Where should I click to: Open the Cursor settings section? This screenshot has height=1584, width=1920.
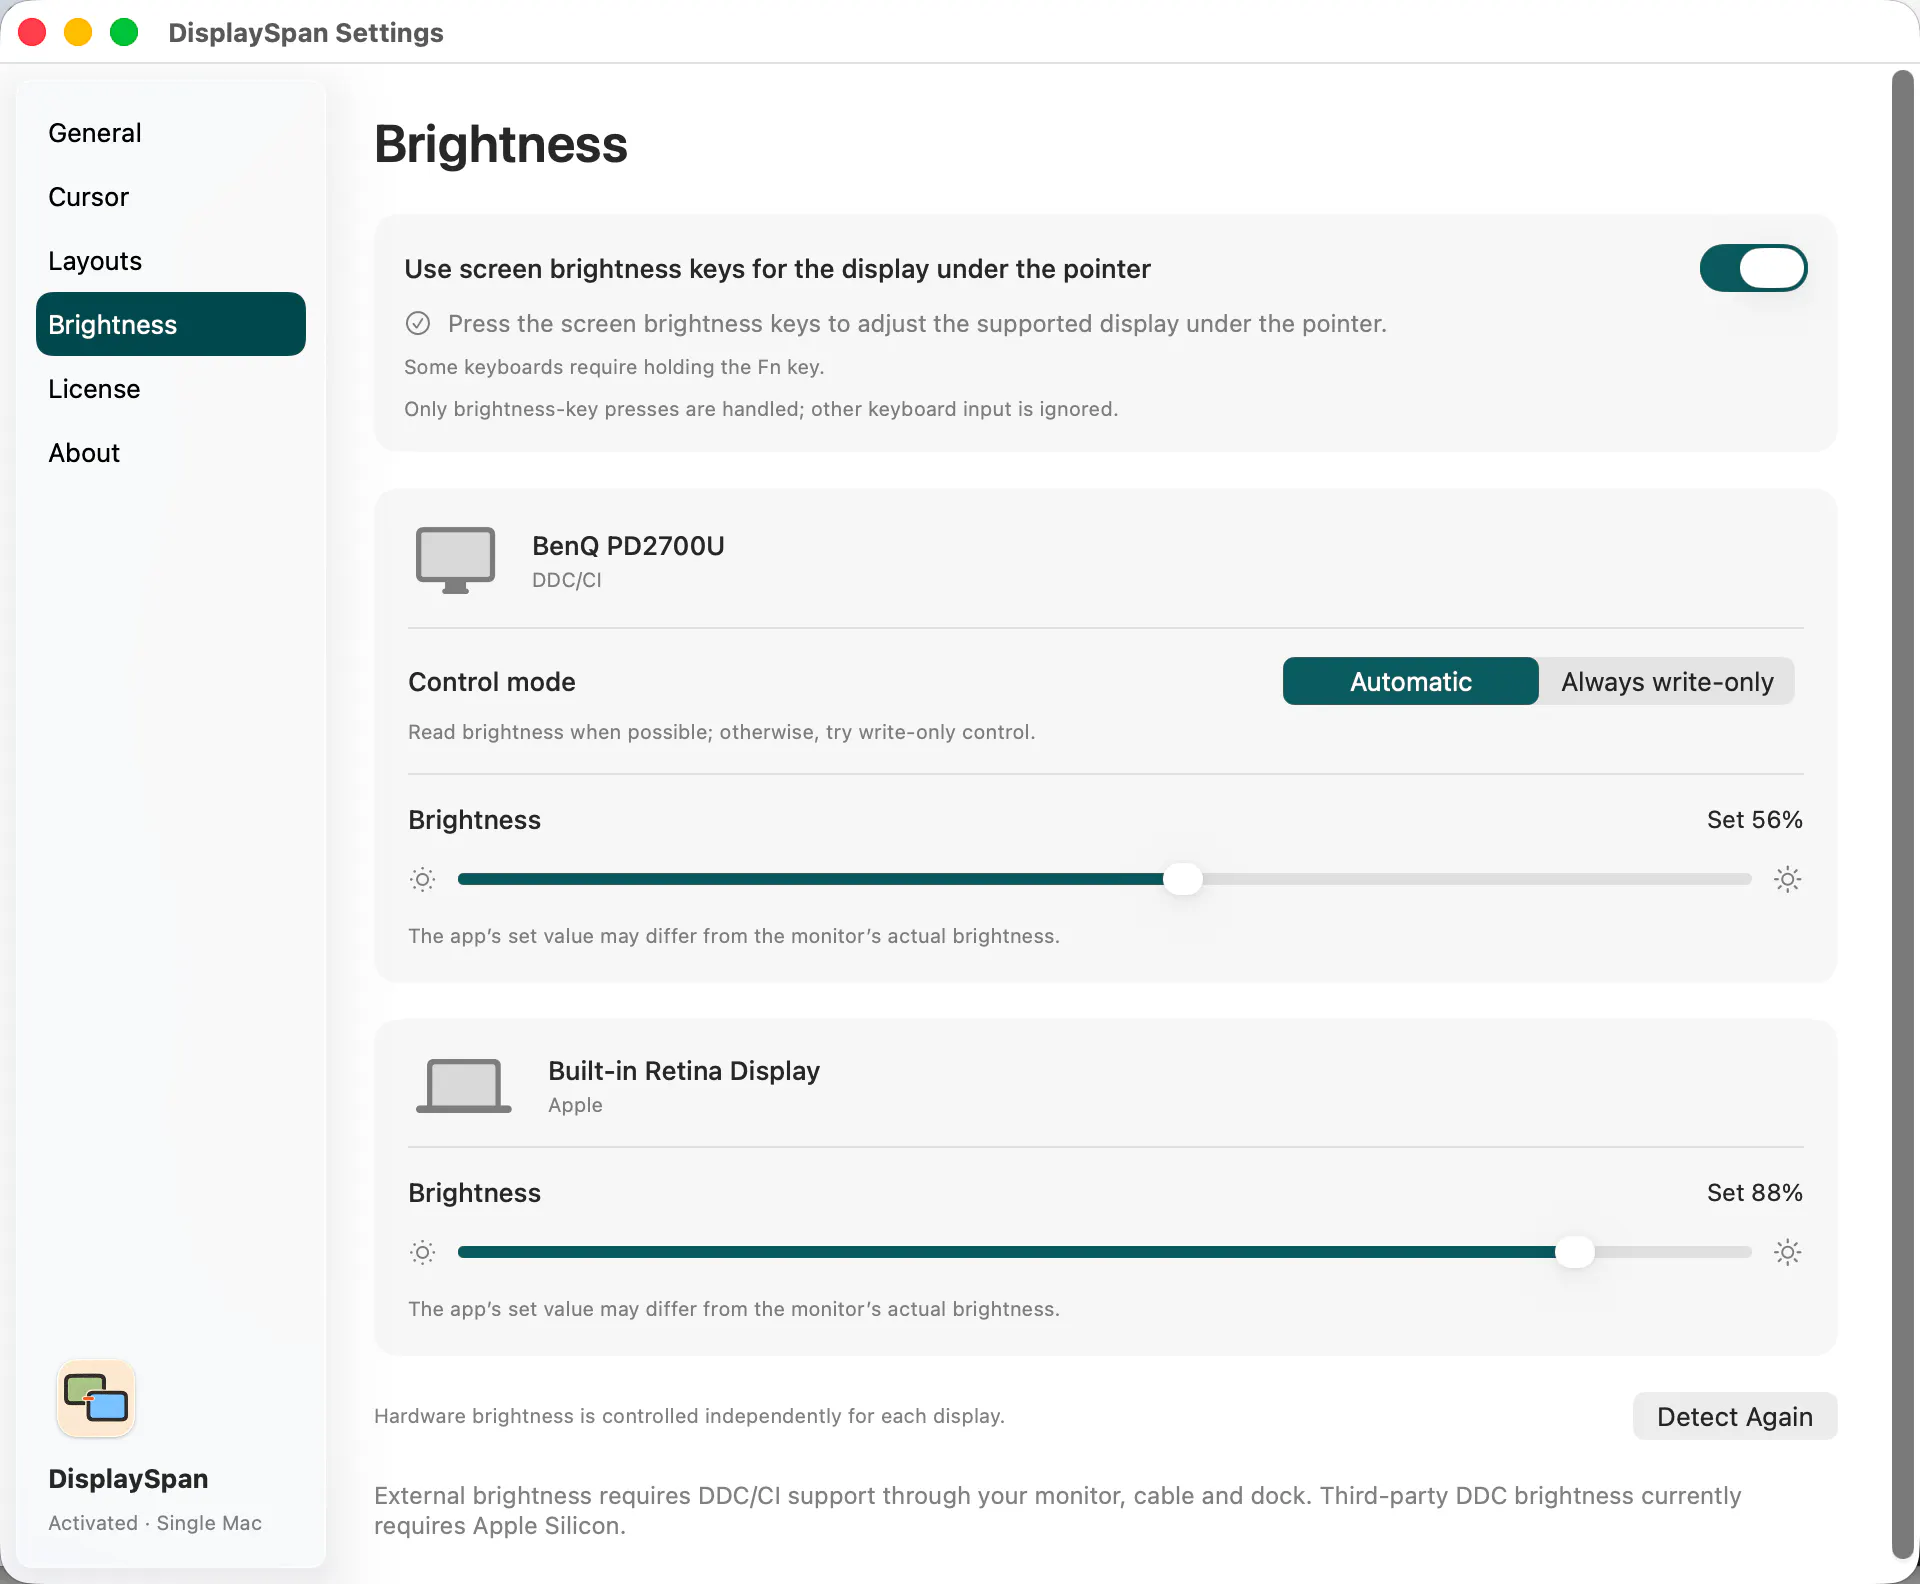pyautogui.click(x=171, y=196)
